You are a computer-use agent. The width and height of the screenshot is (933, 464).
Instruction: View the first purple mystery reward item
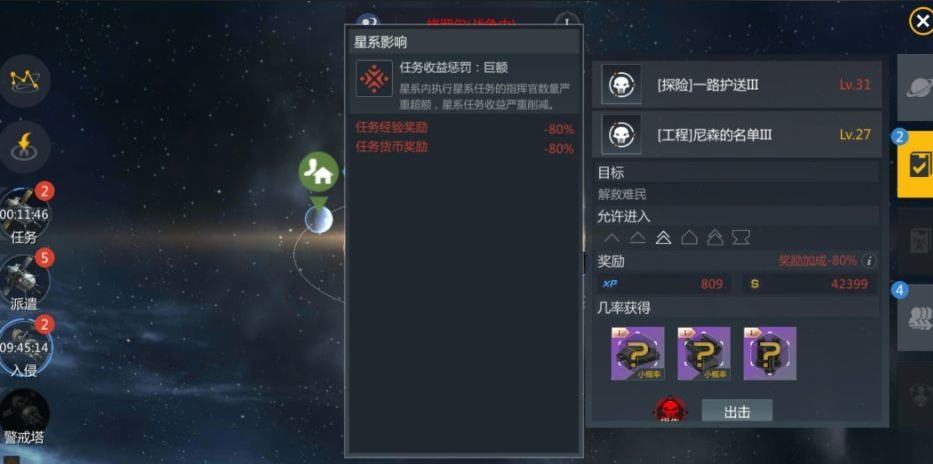(x=637, y=353)
